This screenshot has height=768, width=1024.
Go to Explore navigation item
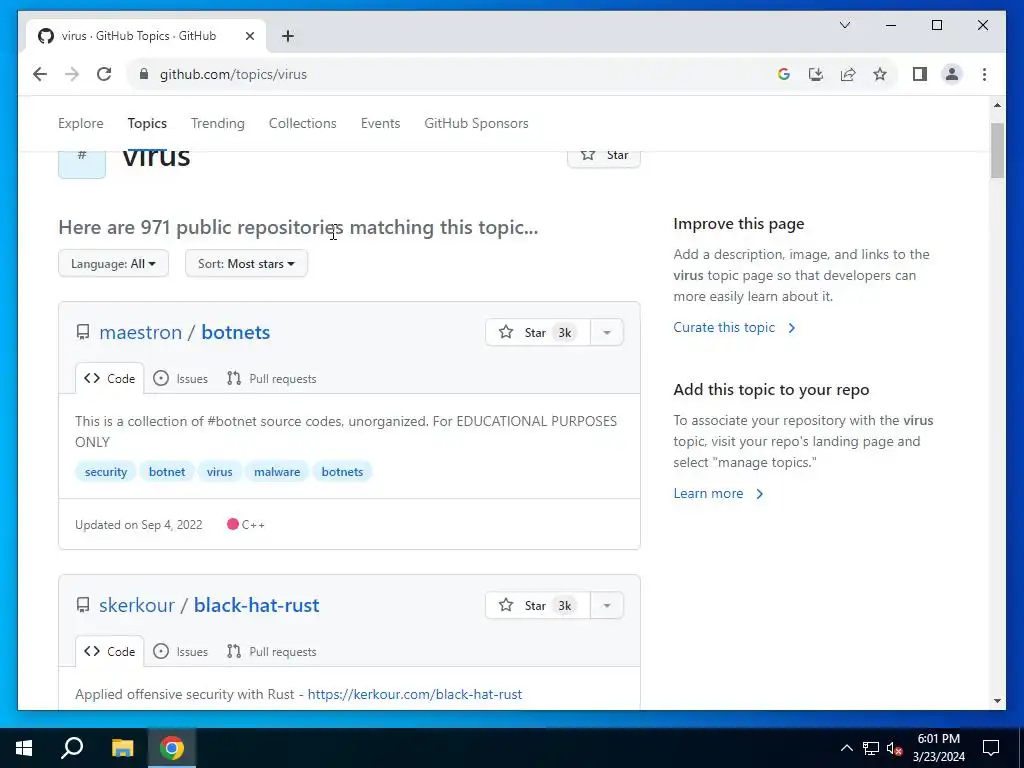[81, 123]
